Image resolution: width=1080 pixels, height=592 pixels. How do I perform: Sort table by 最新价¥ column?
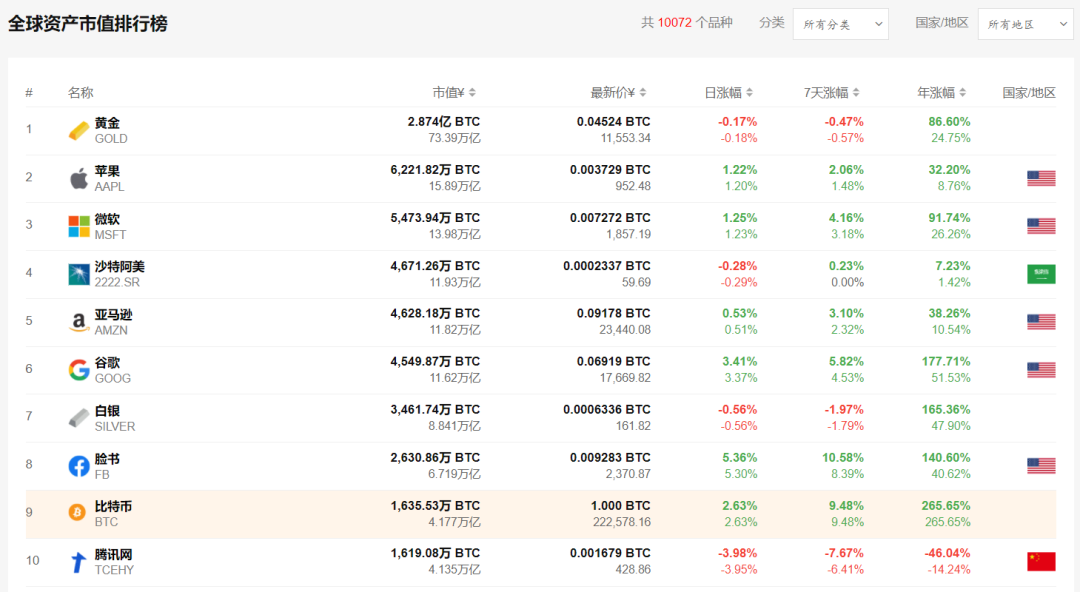(619, 93)
